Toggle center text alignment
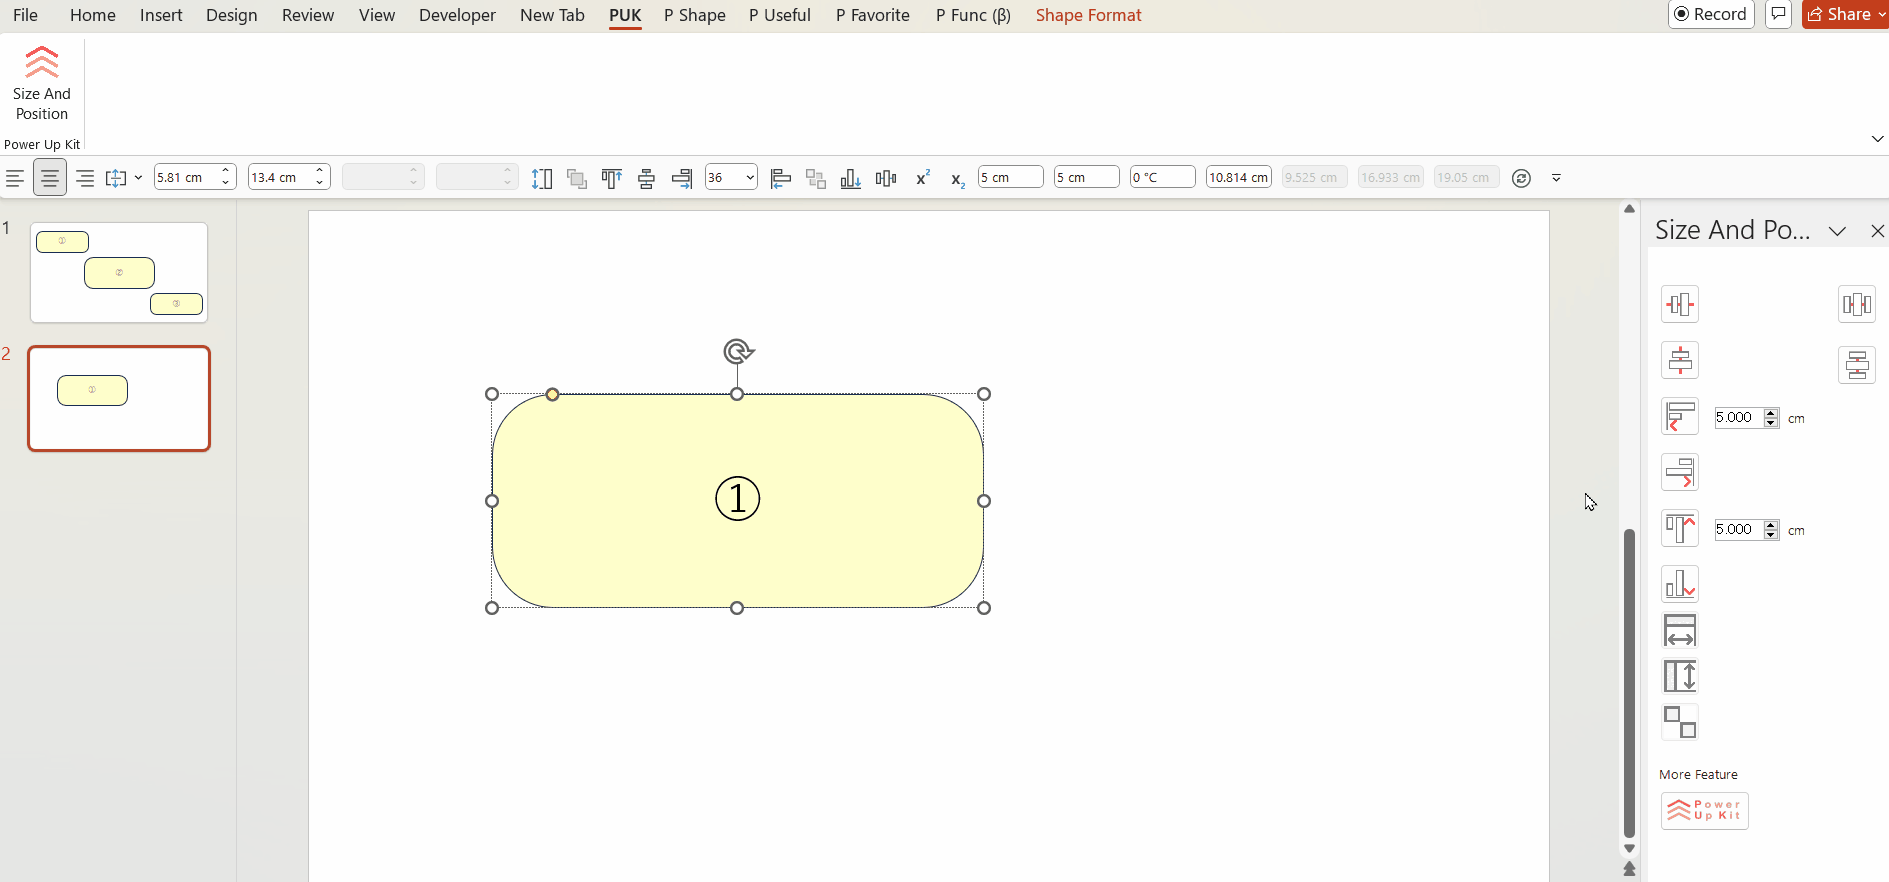The height and width of the screenshot is (882, 1889). pyautogui.click(x=49, y=178)
